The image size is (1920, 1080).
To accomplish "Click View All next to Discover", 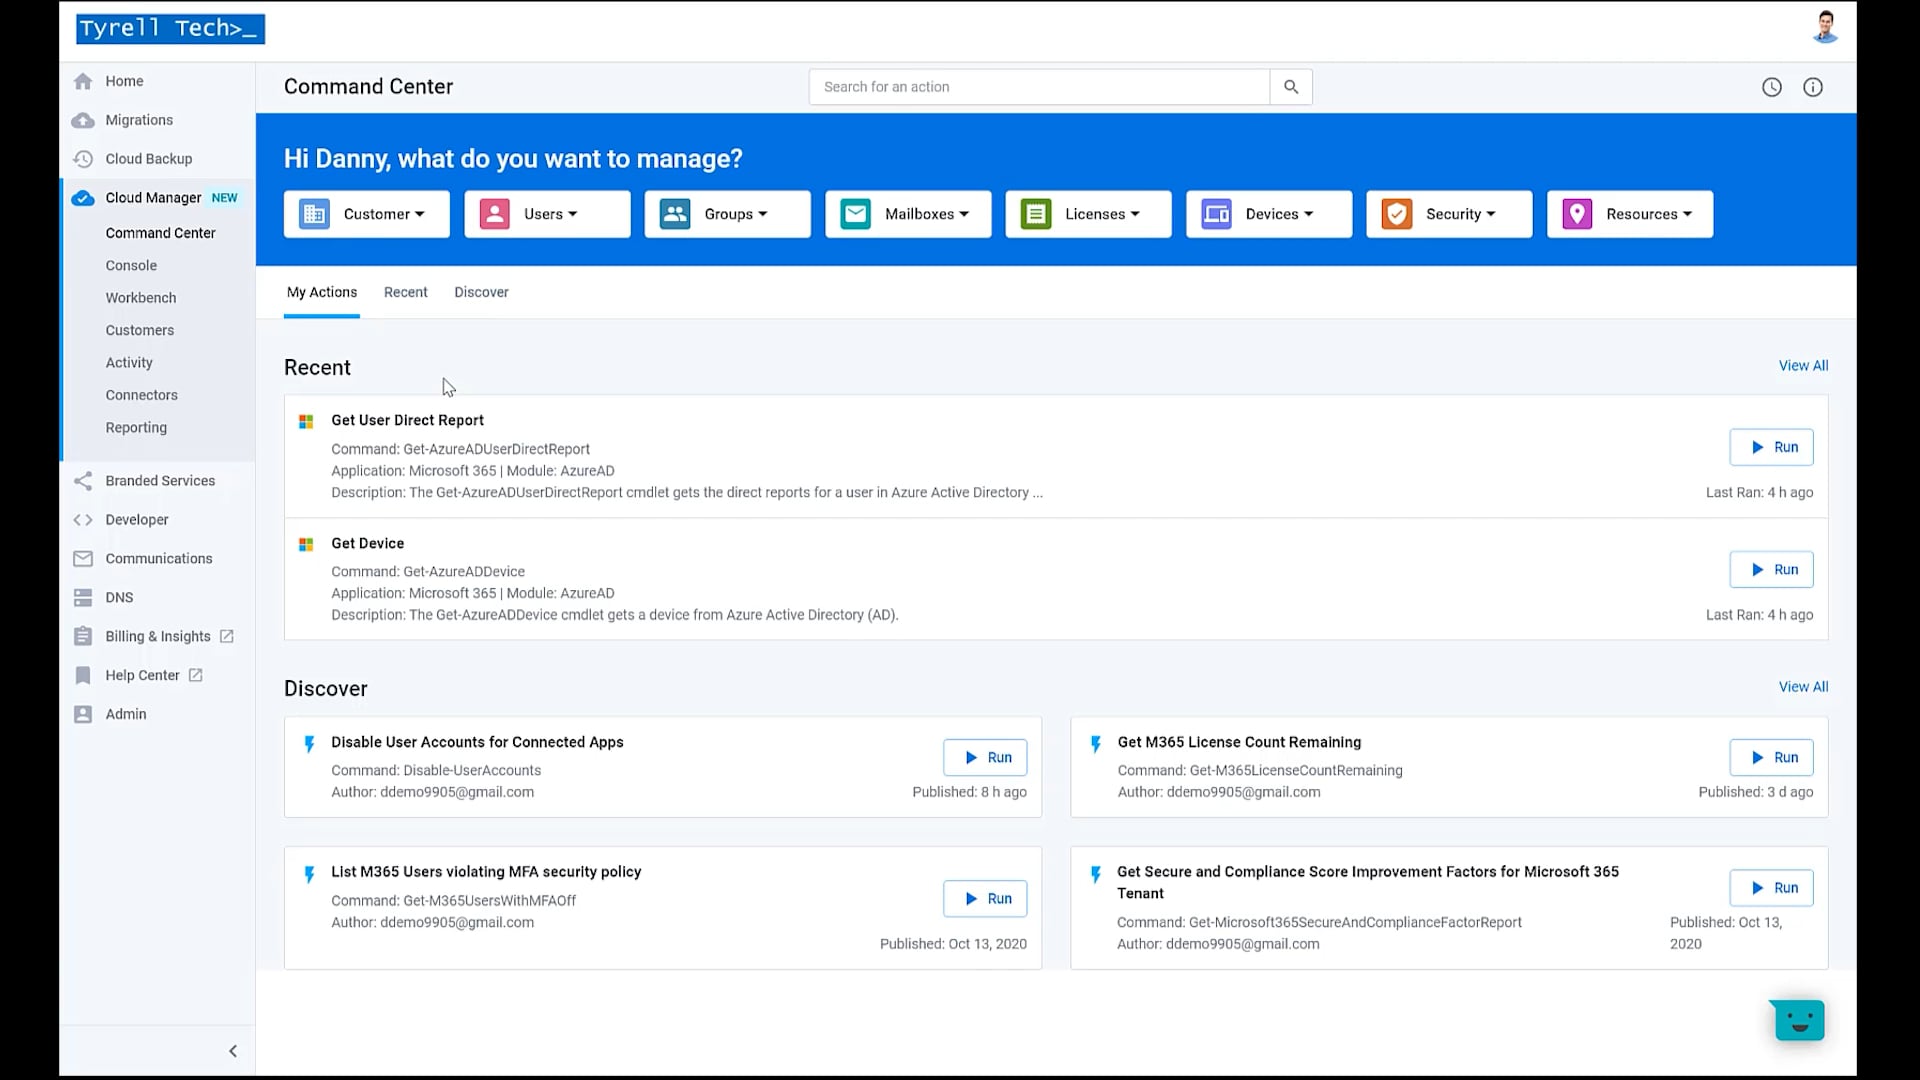I will point(1803,687).
